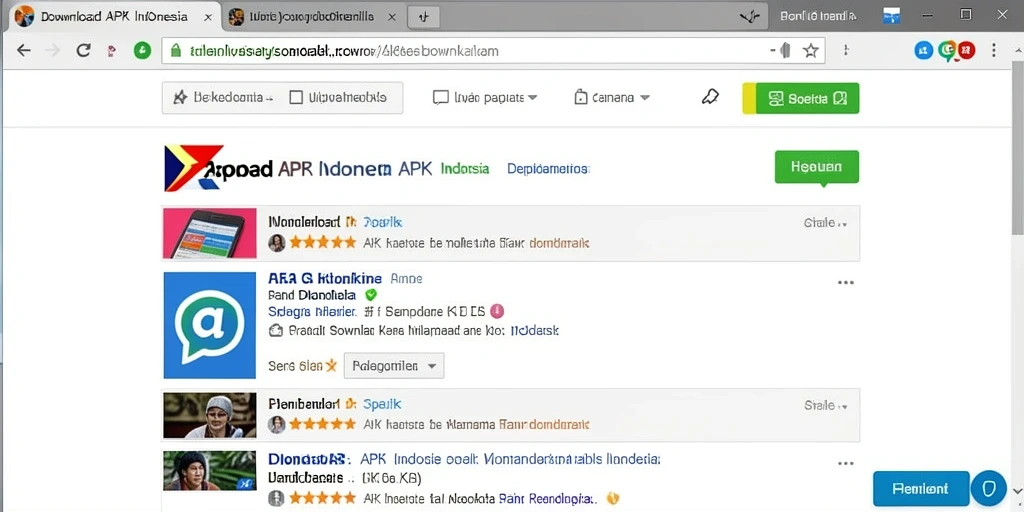Click the avatar icon in first row
This screenshot has height=512, width=1024.
(x=277, y=243)
